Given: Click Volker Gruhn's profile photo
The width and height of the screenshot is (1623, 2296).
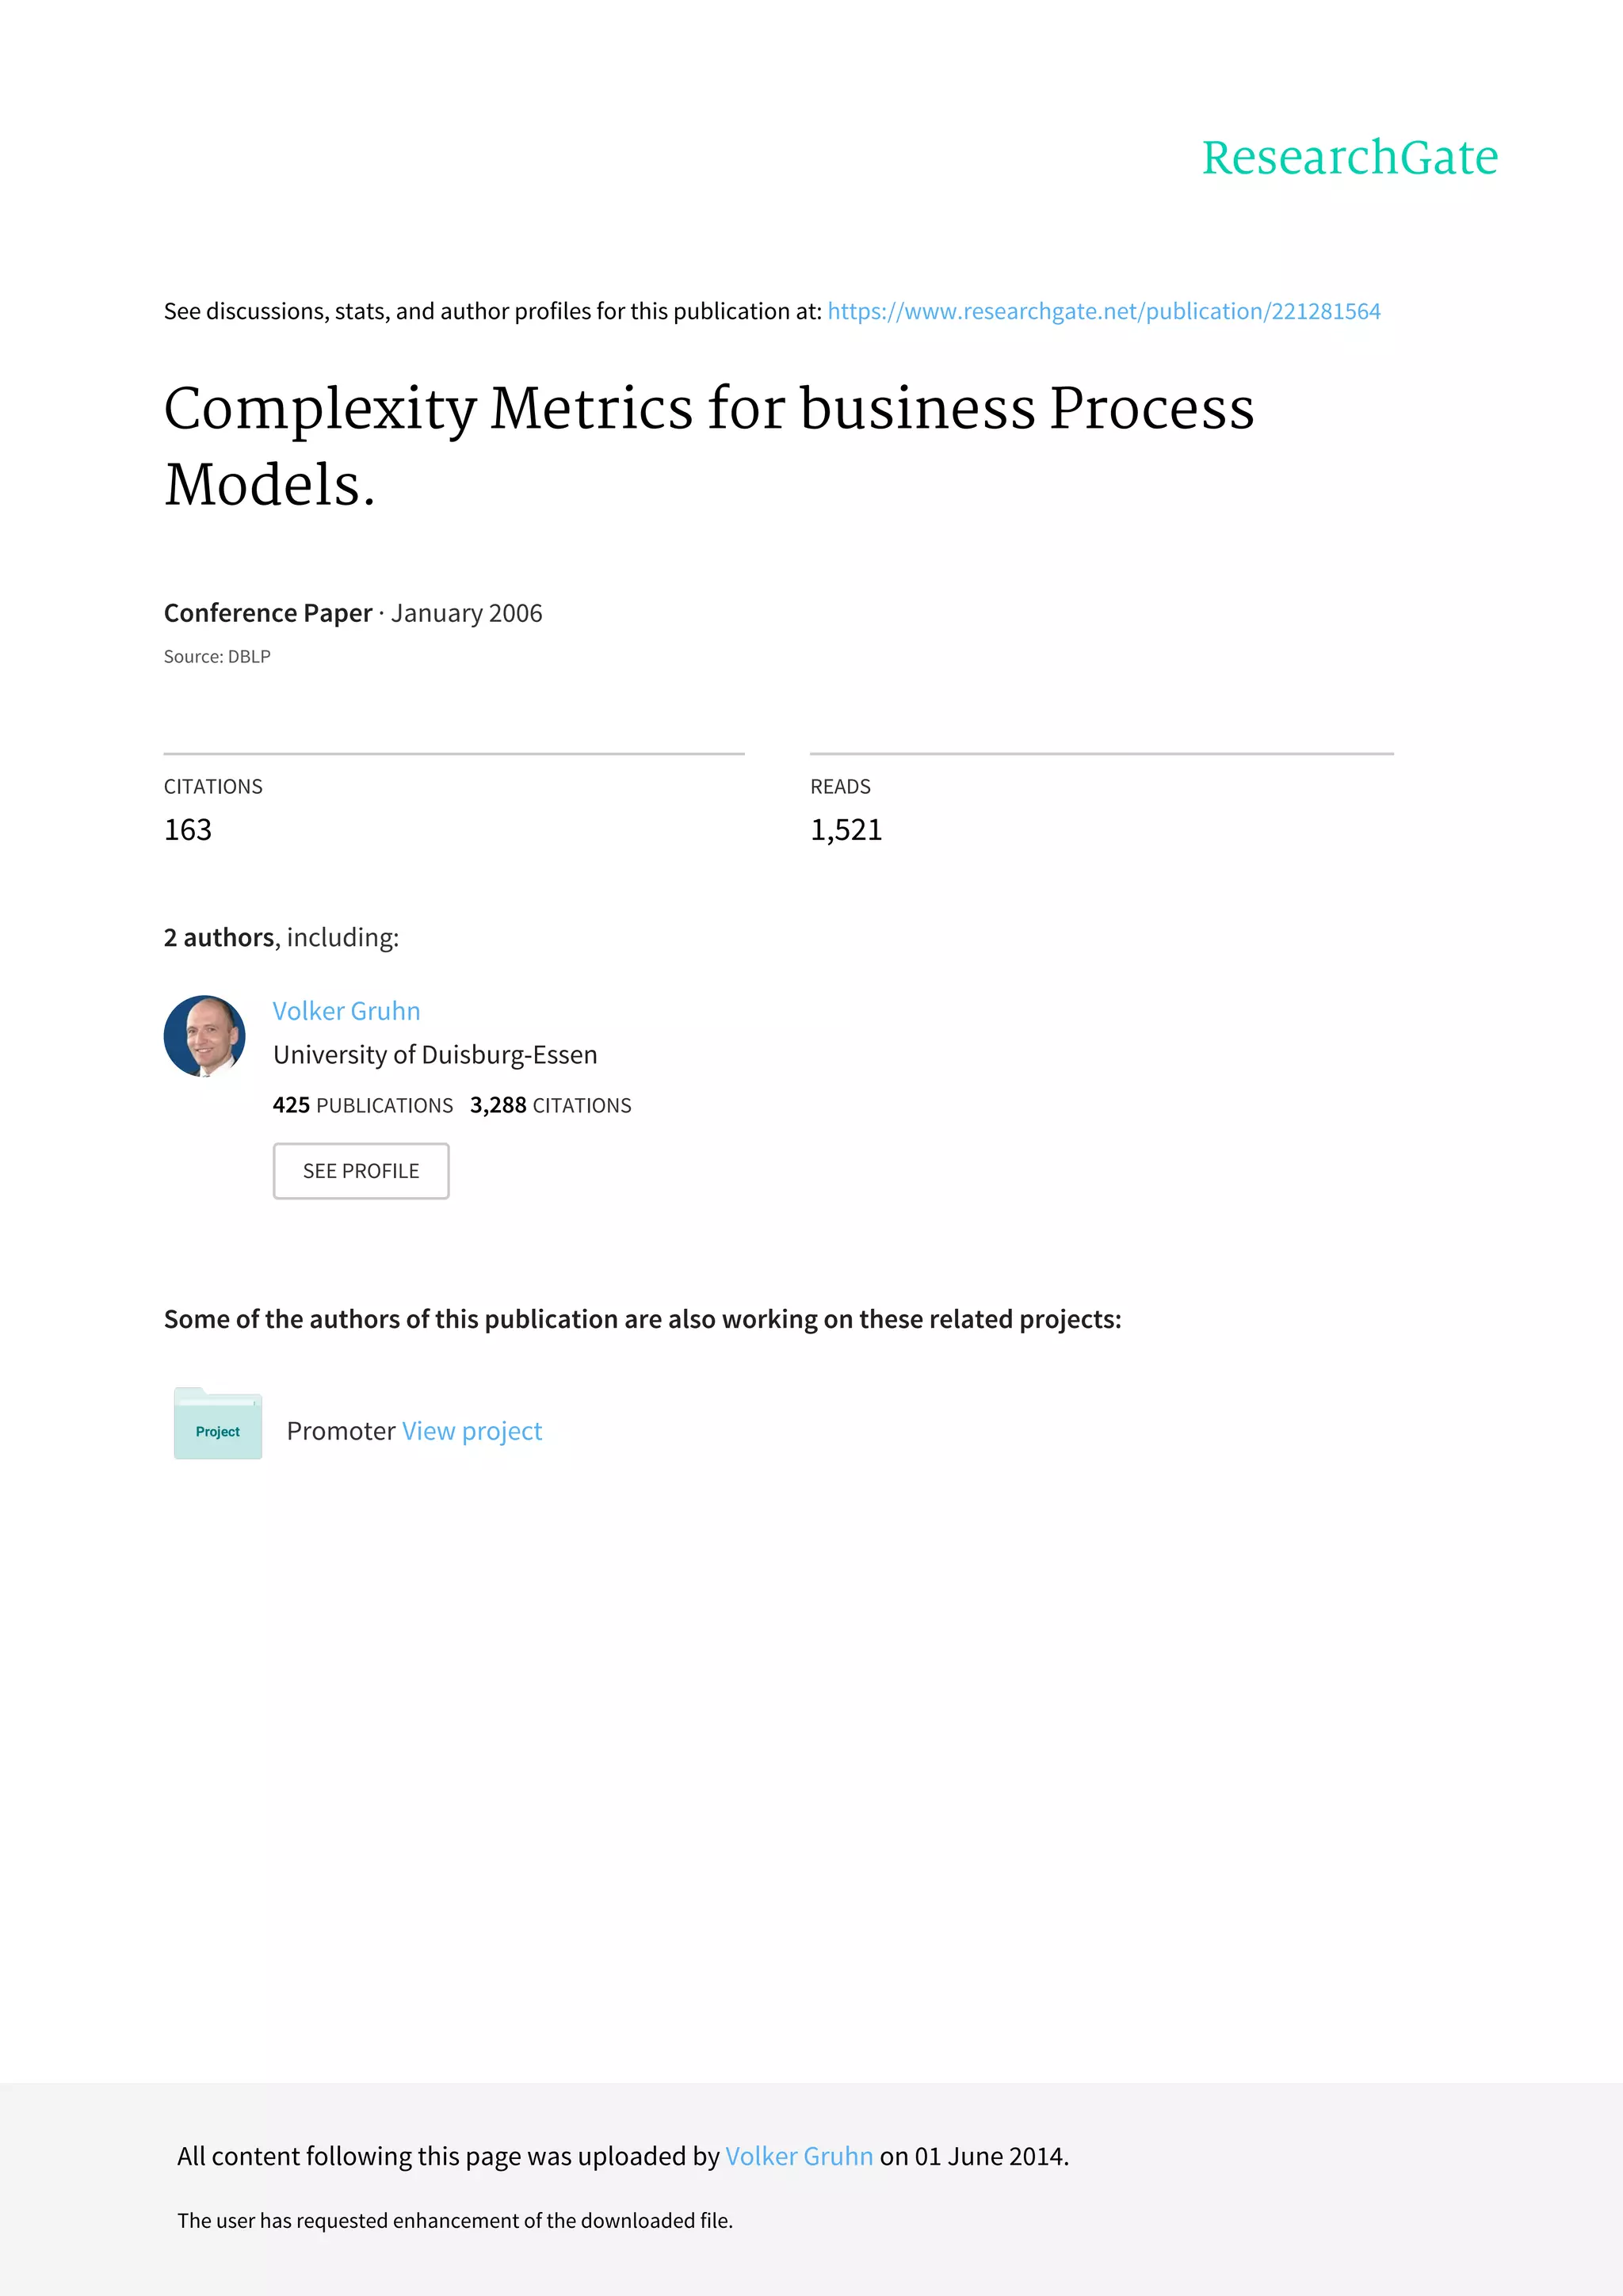Looking at the screenshot, I should pos(205,1036).
